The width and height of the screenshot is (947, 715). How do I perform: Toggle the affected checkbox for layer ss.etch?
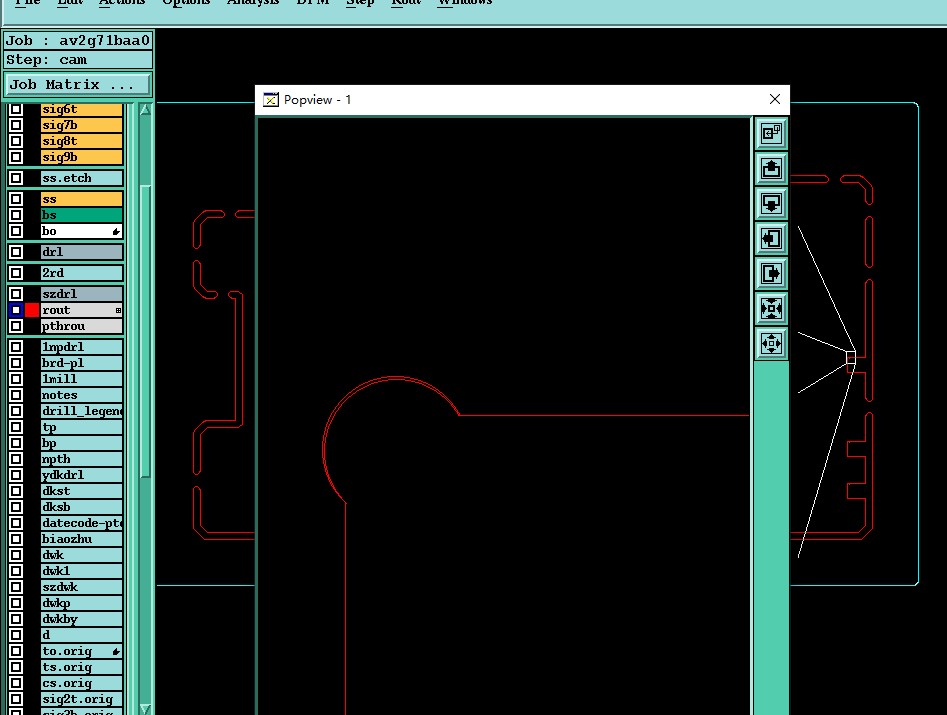[x=16, y=178]
